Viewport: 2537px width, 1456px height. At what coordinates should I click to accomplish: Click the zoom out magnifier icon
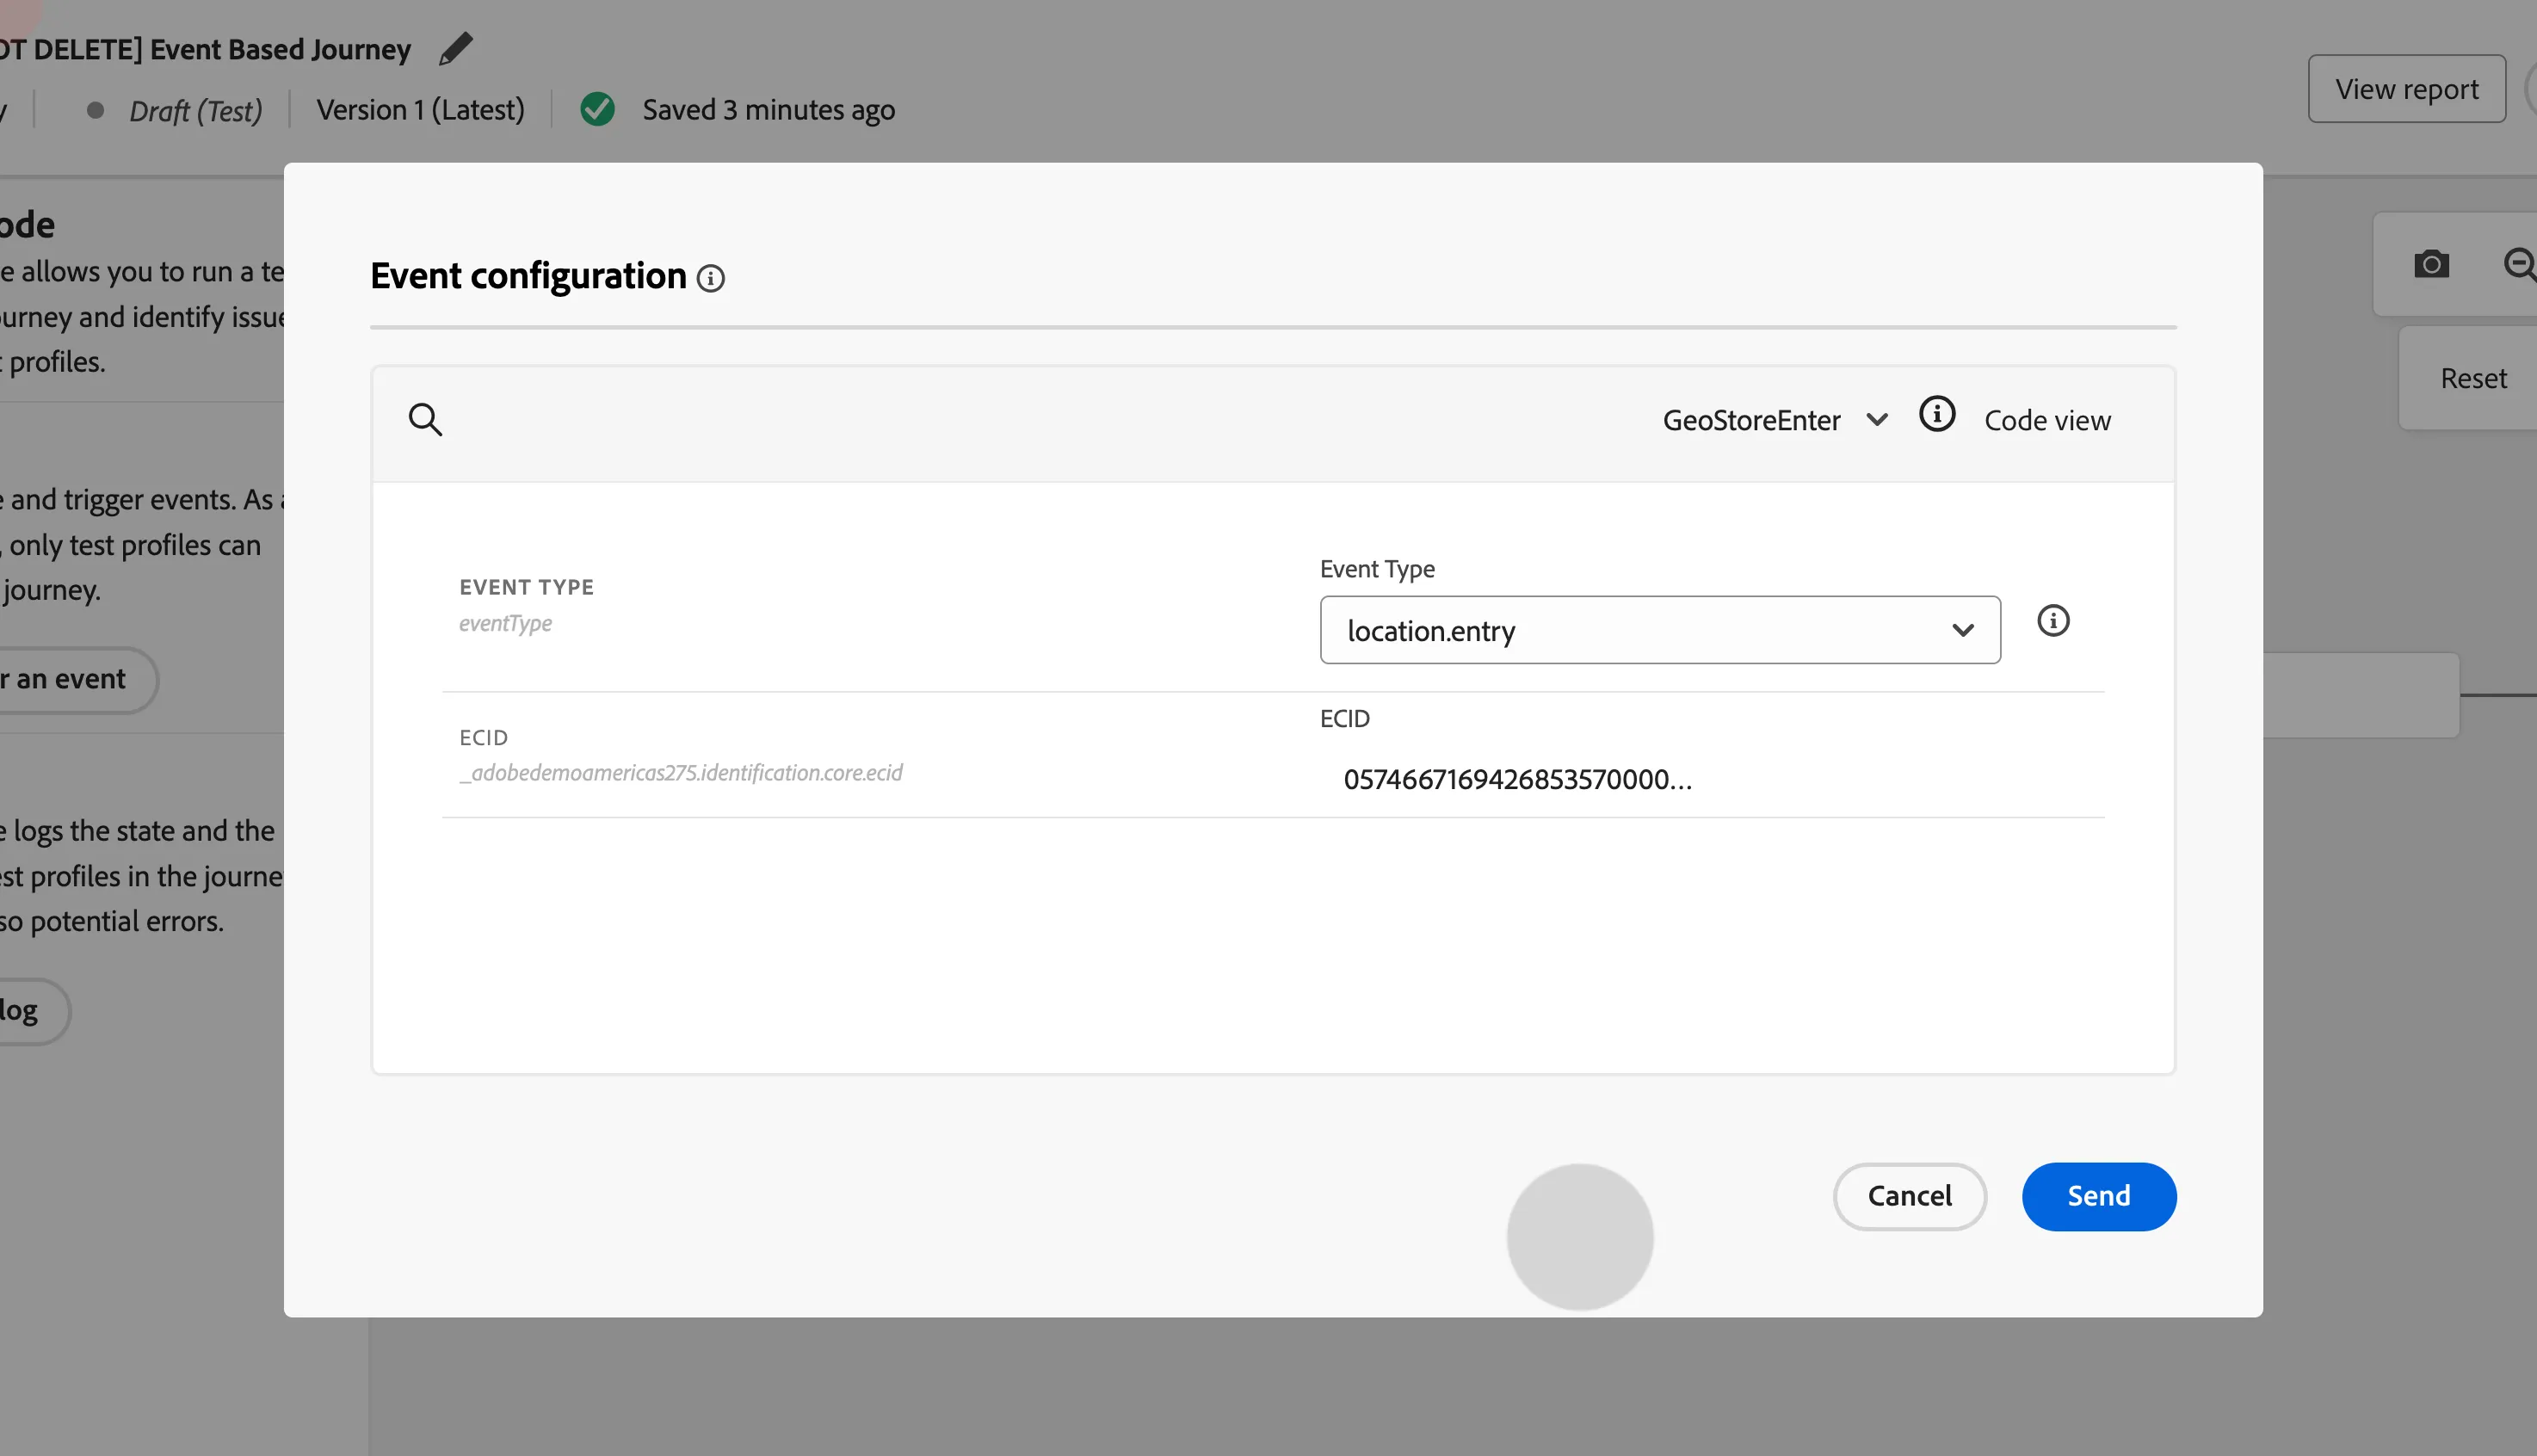(x=2520, y=264)
